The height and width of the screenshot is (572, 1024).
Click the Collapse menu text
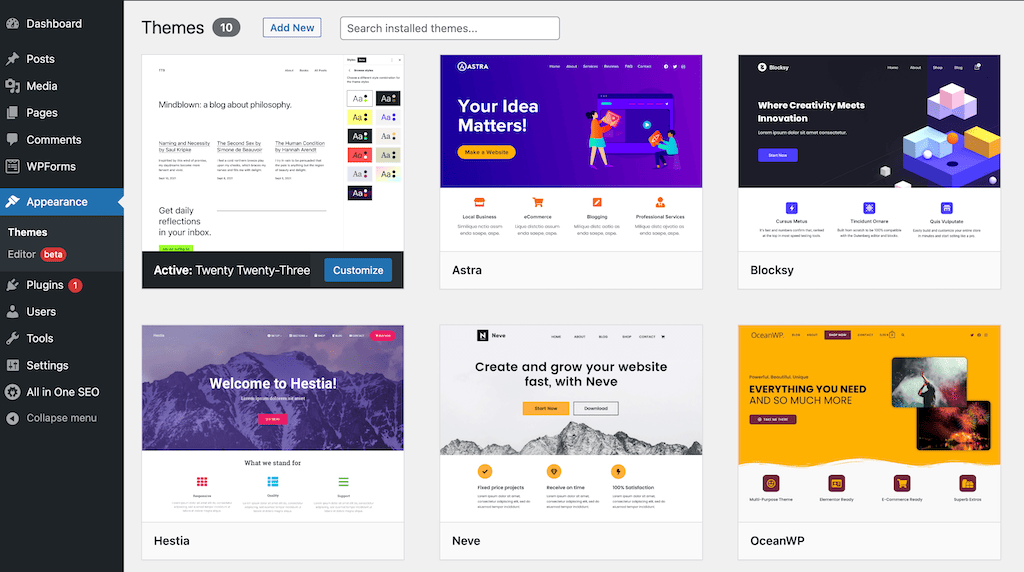[61, 418]
